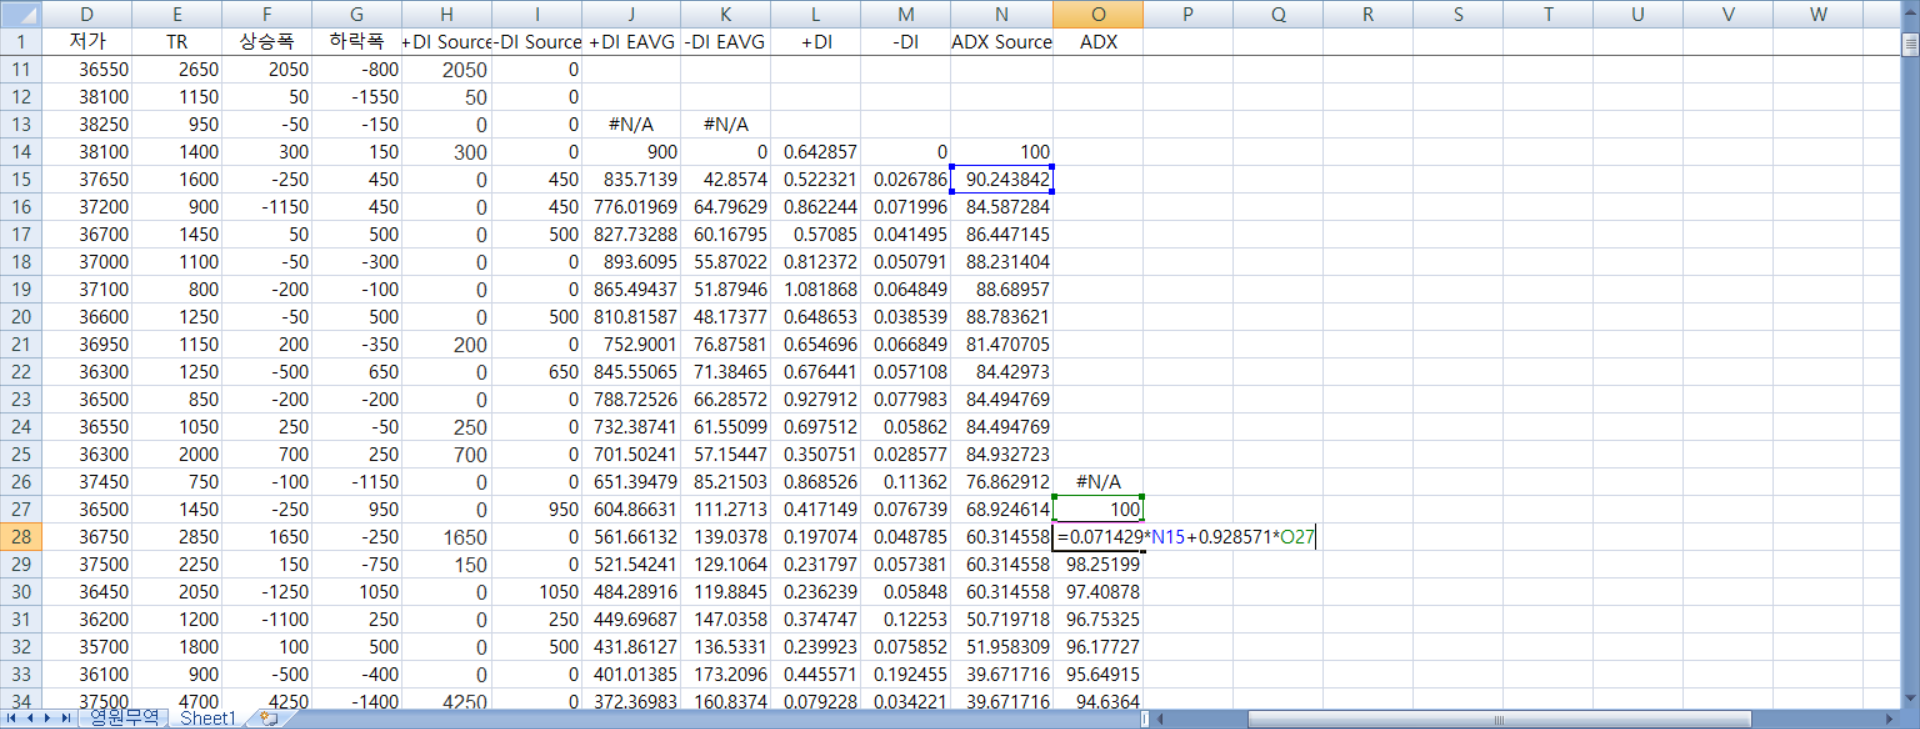Click the ADX header cell
This screenshot has width=1920, height=729.
1098,42
